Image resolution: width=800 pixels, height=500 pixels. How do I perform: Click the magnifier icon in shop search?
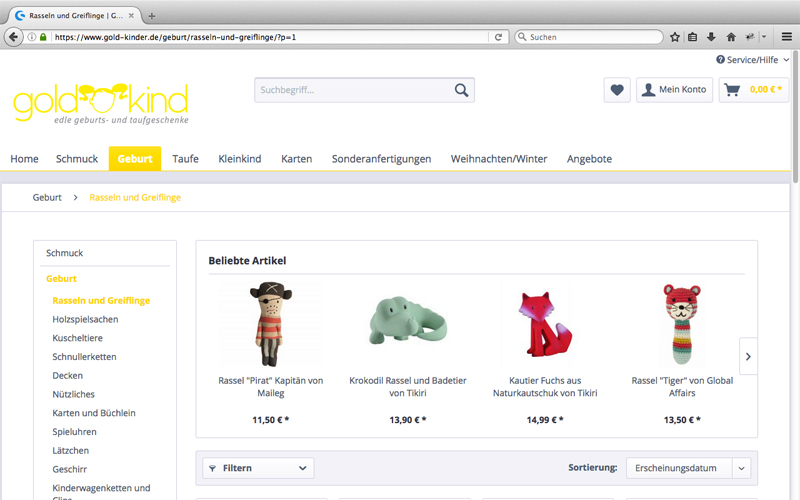461,90
